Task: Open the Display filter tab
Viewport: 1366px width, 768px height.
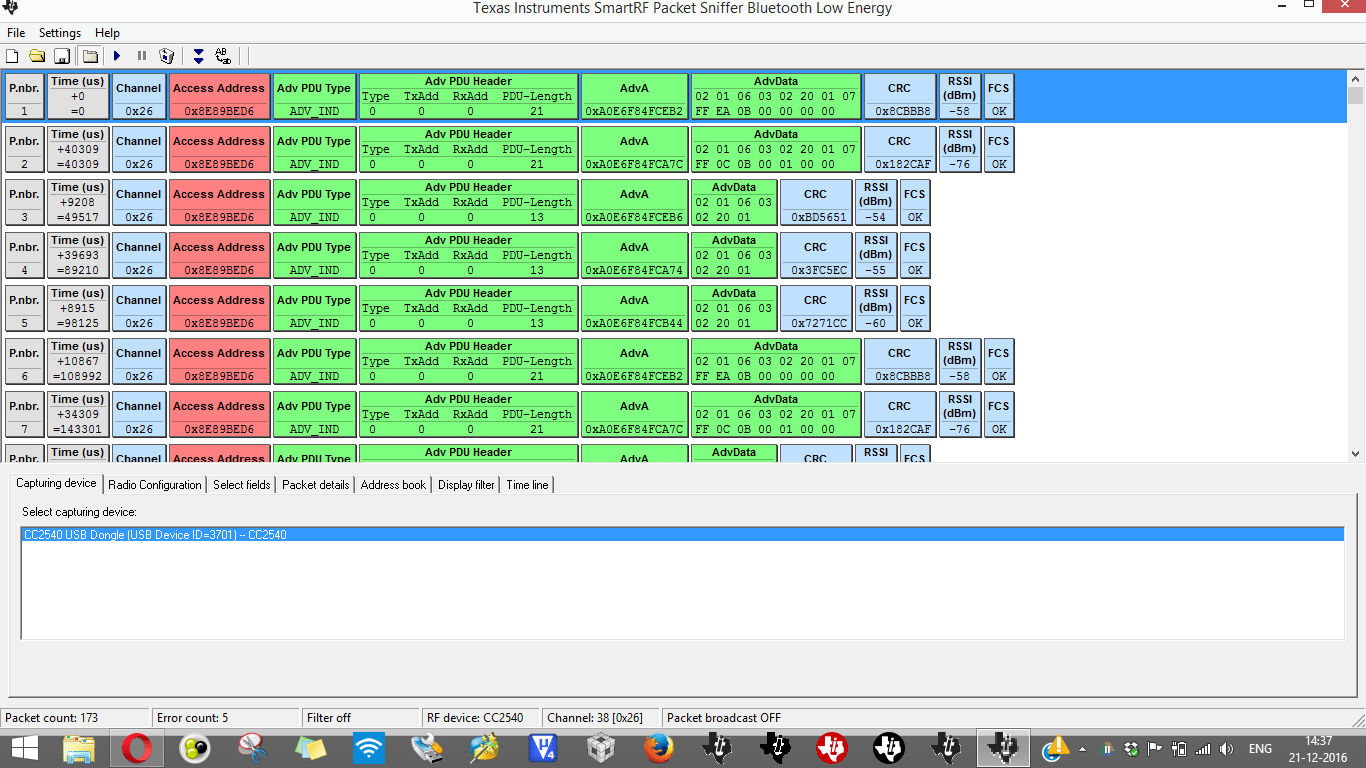Action: click(466, 485)
